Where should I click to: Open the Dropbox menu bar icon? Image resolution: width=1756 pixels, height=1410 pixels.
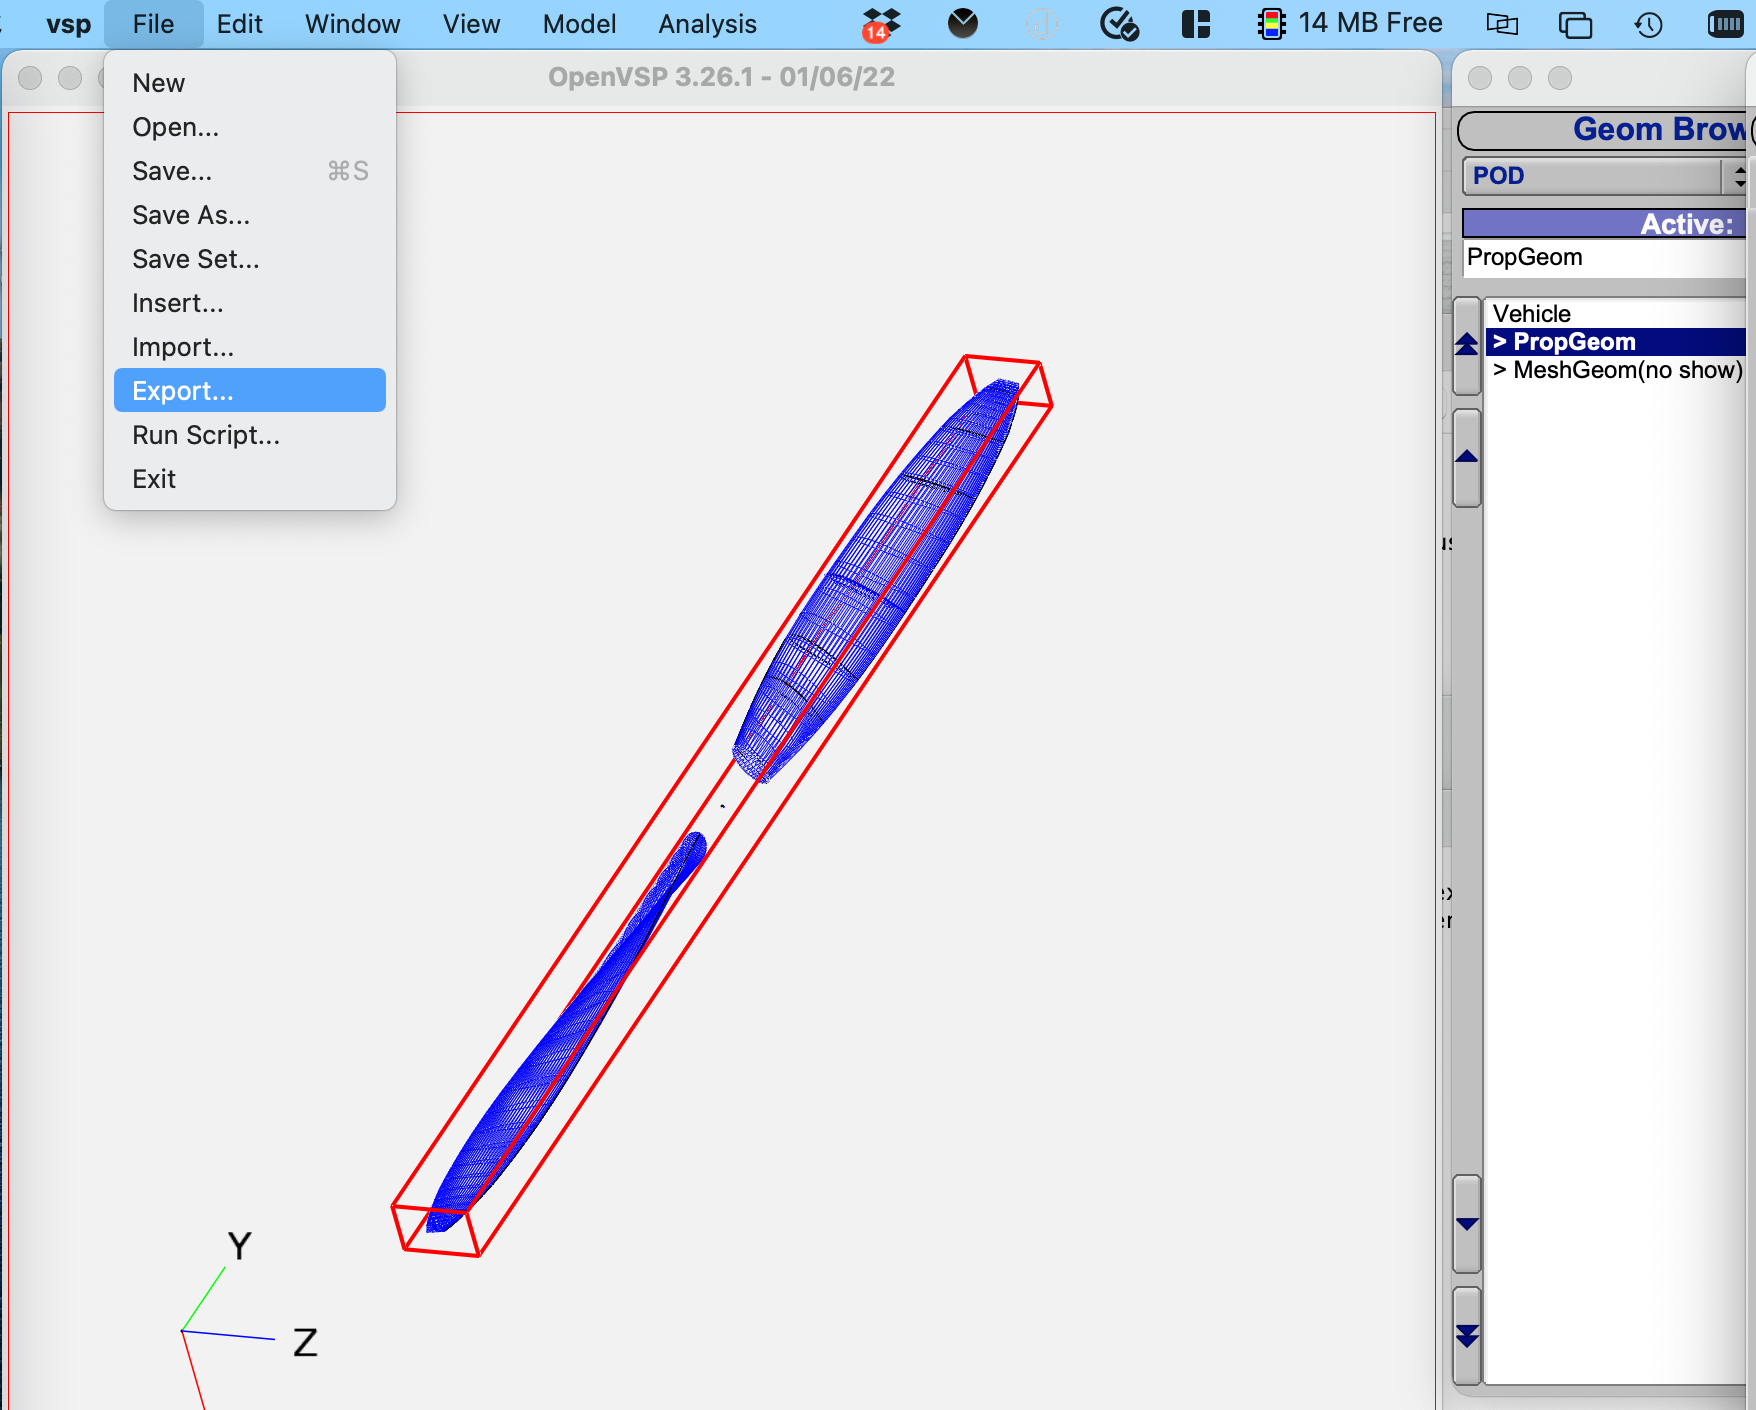coord(880,24)
